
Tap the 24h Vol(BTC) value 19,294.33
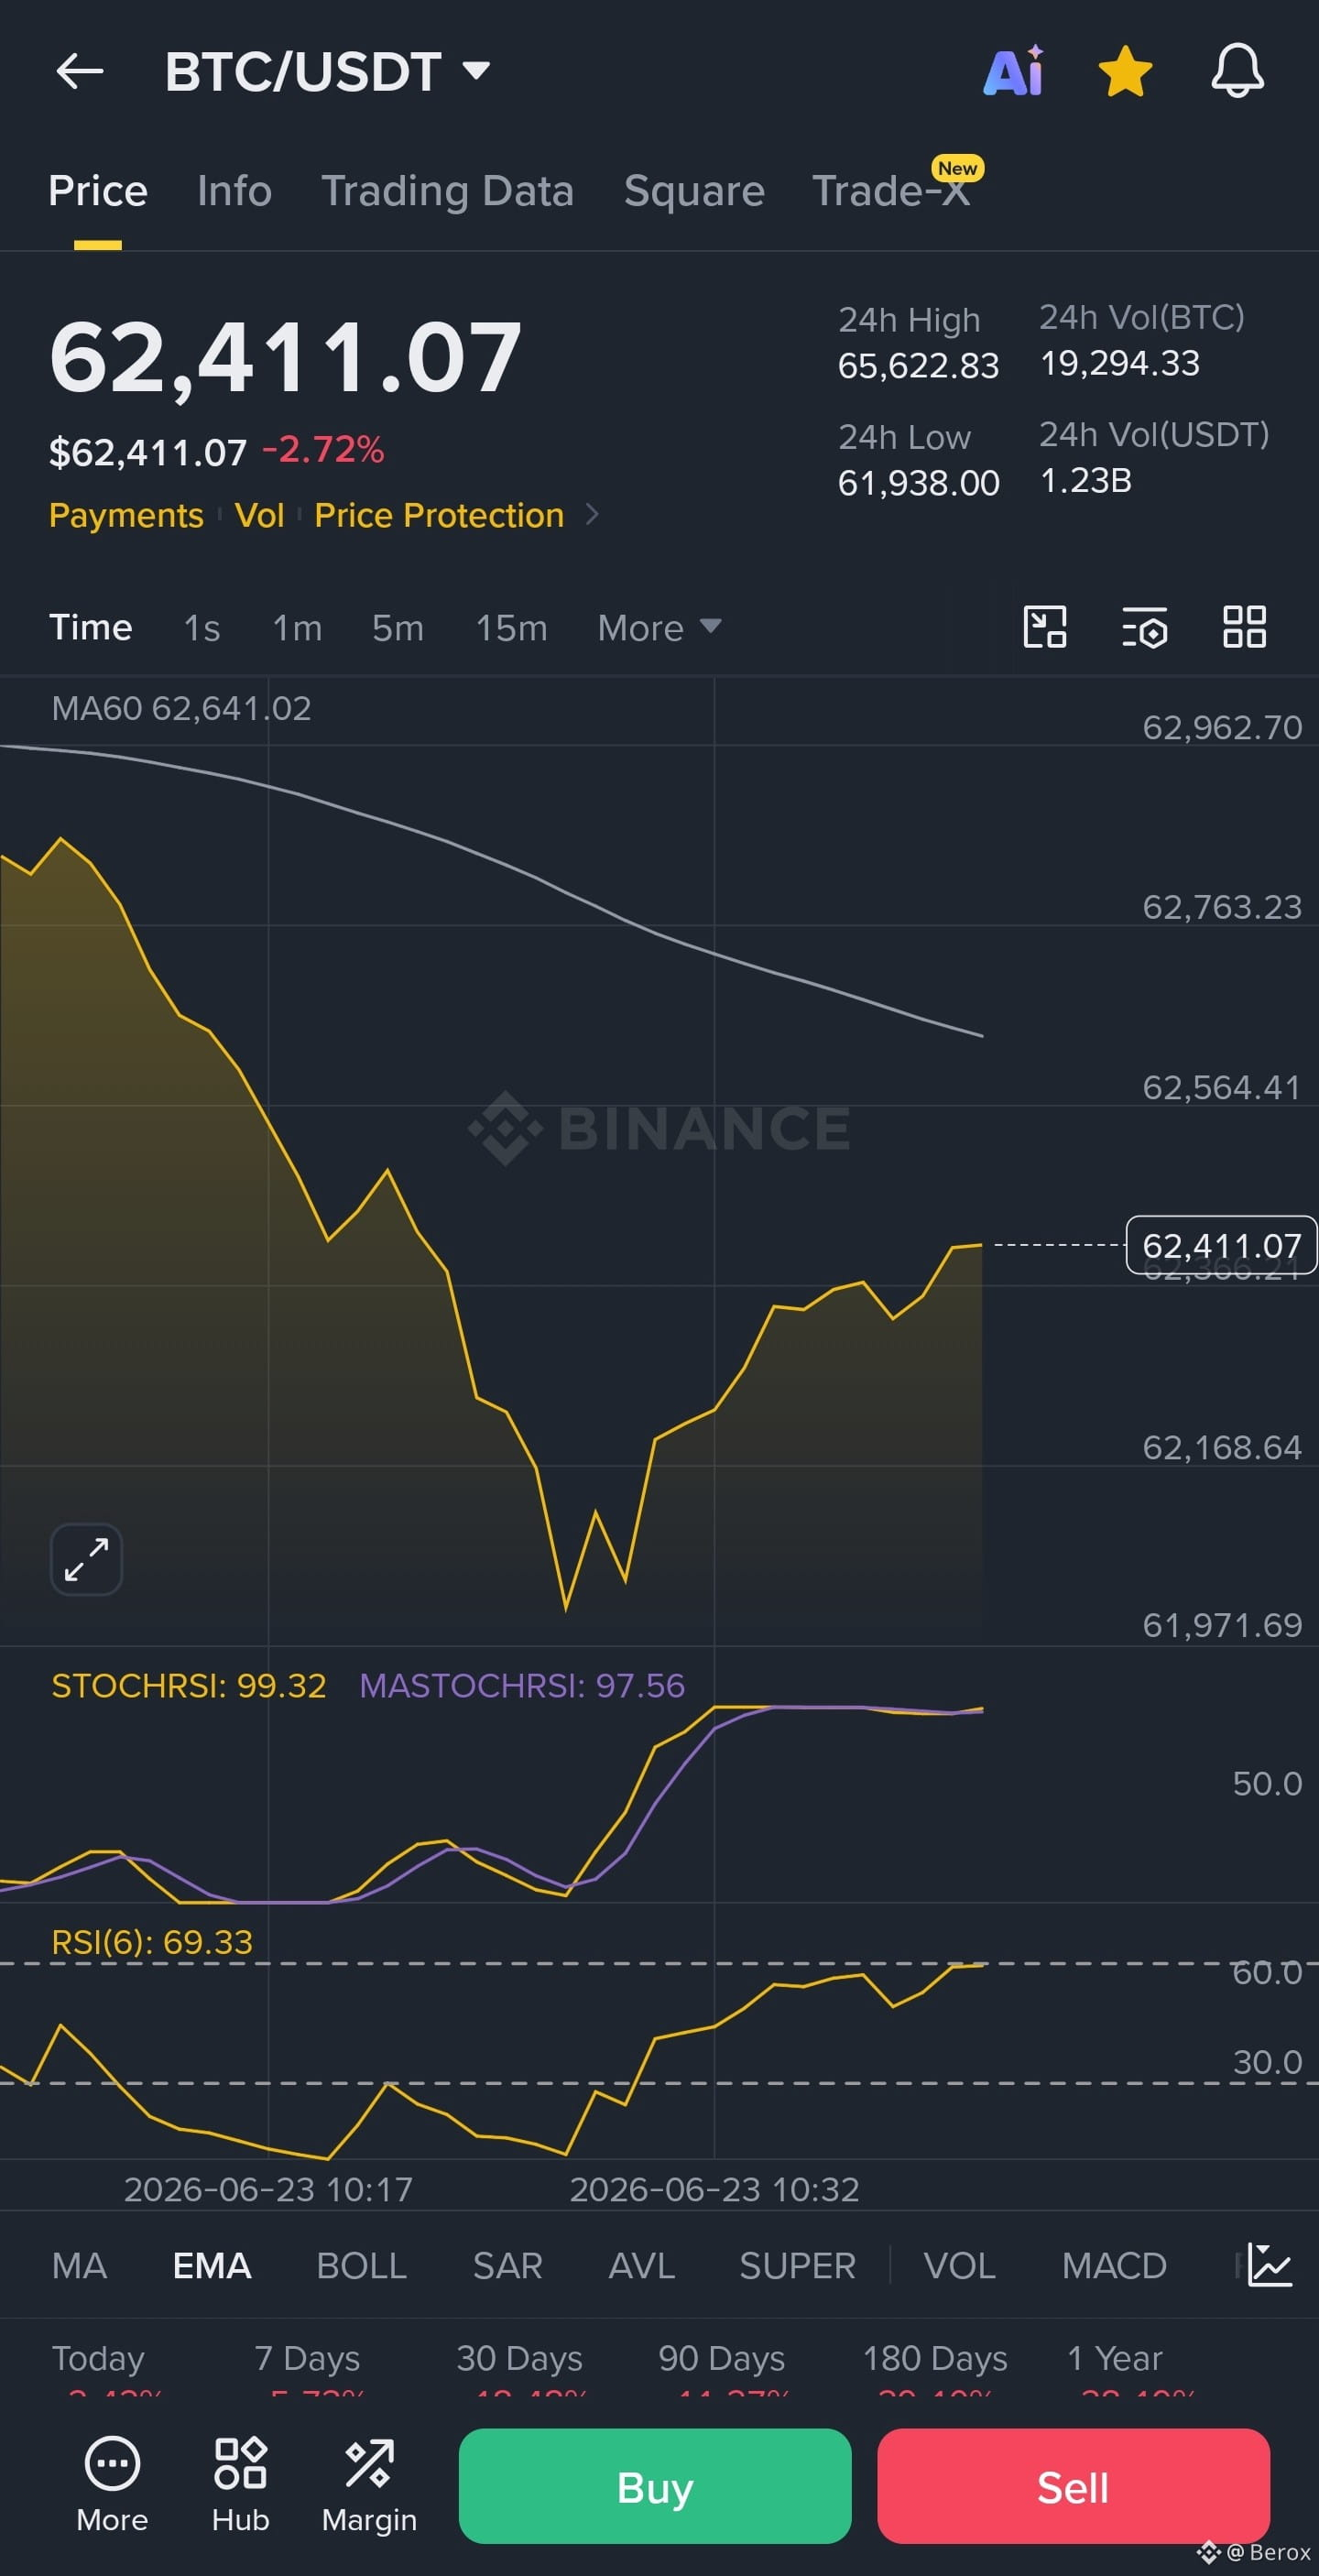point(1119,362)
